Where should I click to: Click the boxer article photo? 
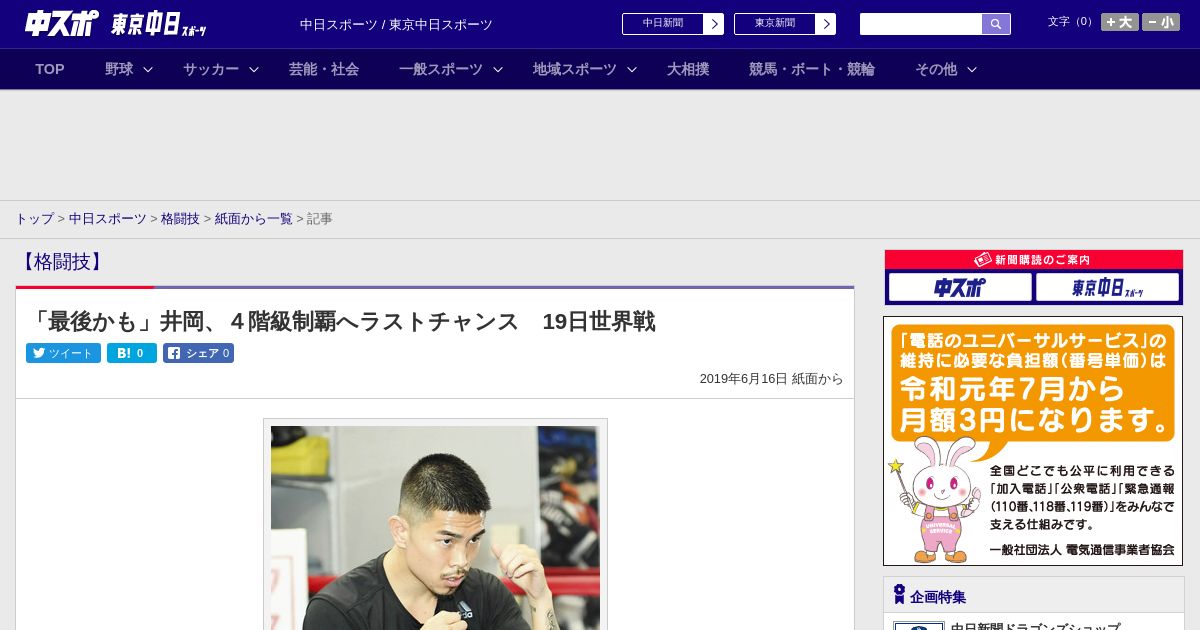[435, 528]
